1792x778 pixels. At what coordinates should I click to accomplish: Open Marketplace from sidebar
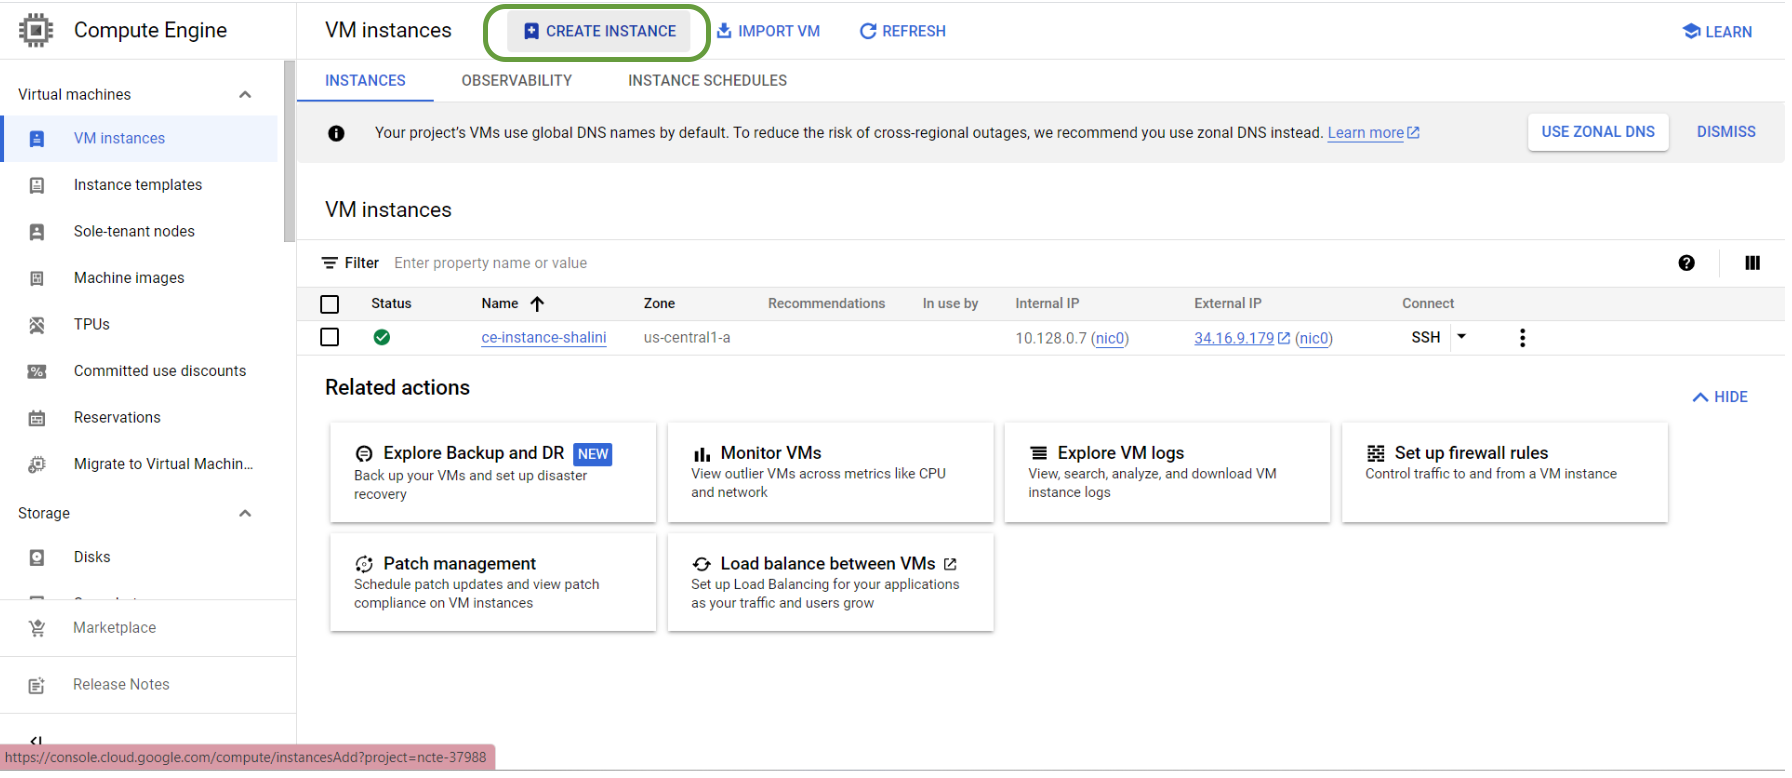(x=114, y=628)
